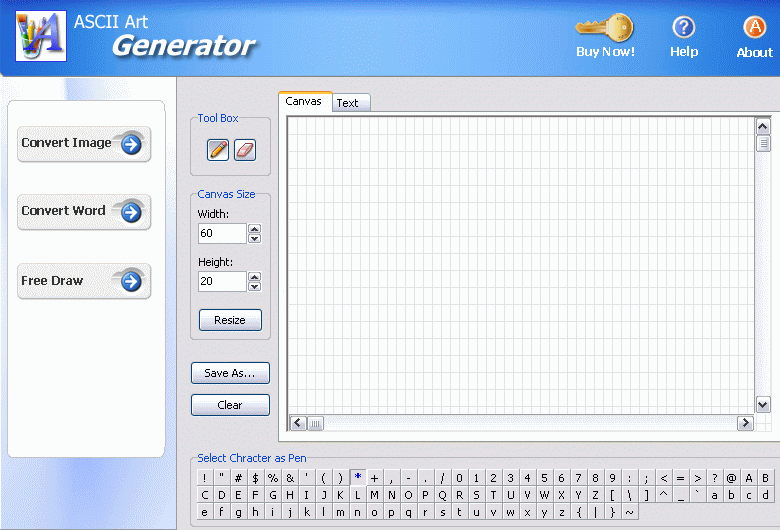Screen dimensions: 780x530
Task: Open Help from the question mark icon
Action: pos(684,27)
